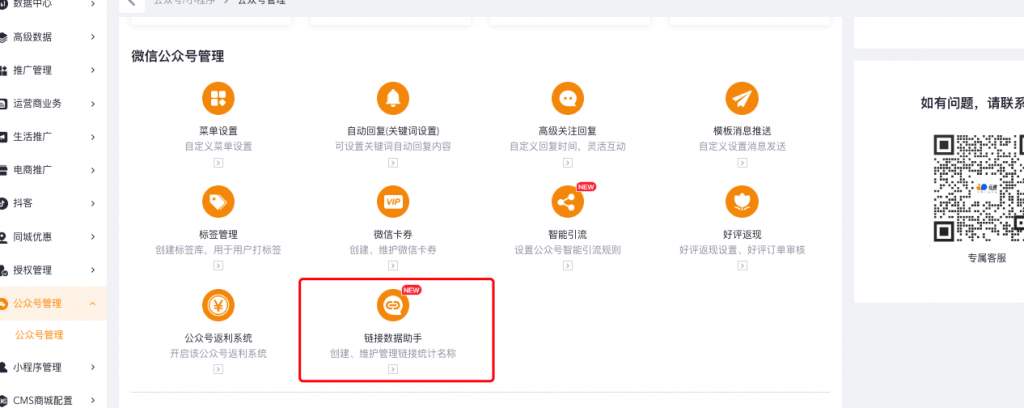The image size is (1024, 408).
Task: Click the 链接数据助手 title link
Action: click(x=392, y=337)
